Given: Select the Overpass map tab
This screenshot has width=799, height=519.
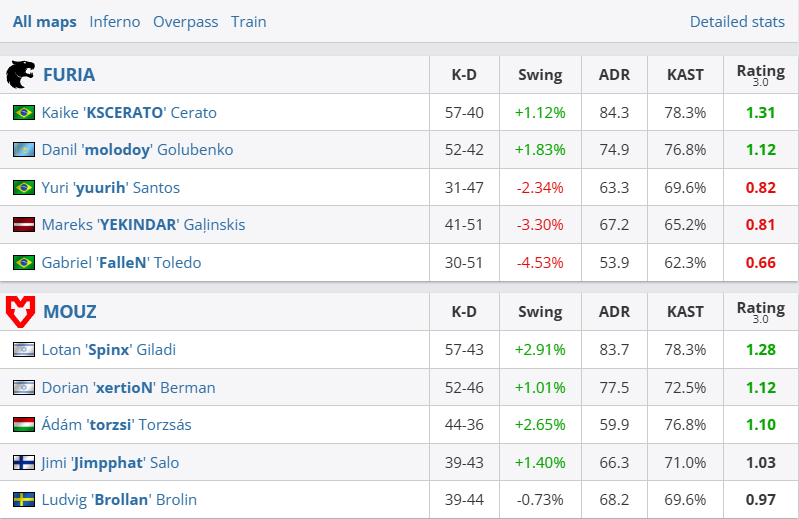Looking at the screenshot, I should 185,21.
